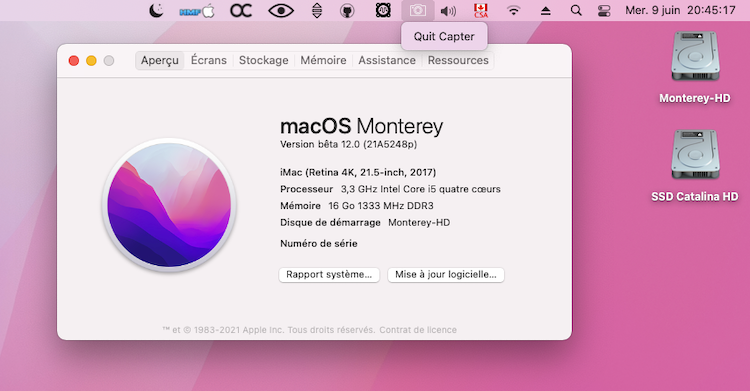The height and width of the screenshot is (391, 750).
Task: Switch to the Aperçu tab
Action: pyautogui.click(x=160, y=60)
